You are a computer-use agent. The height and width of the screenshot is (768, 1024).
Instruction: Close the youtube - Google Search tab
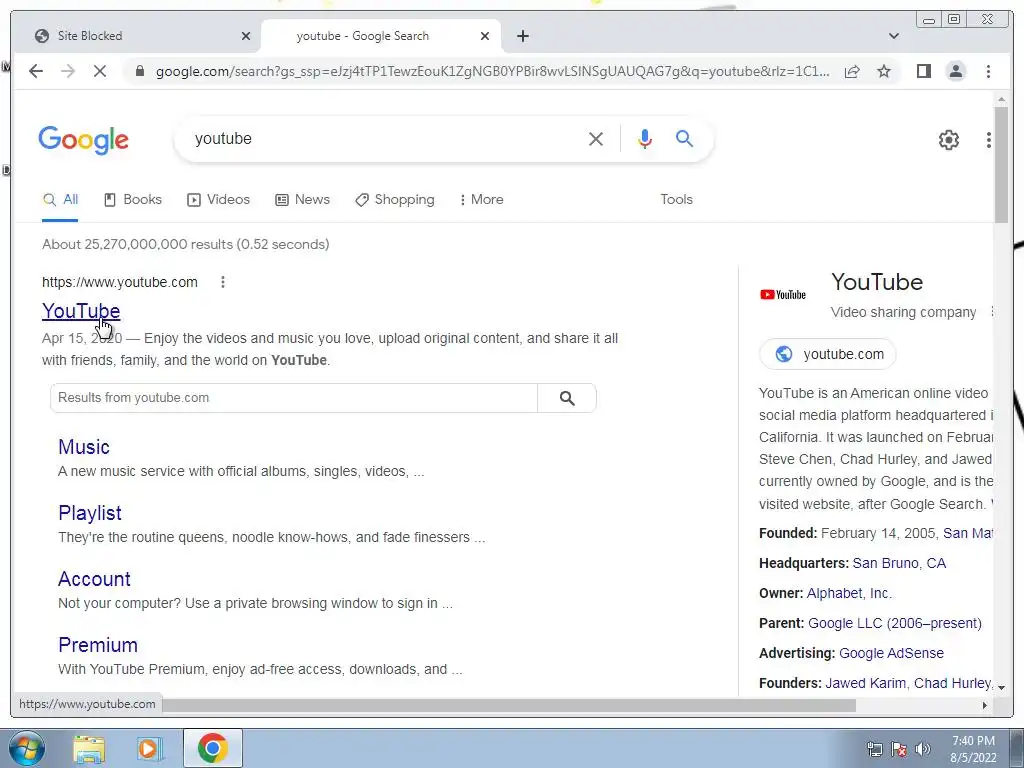pyautogui.click(x=485, y=36)
